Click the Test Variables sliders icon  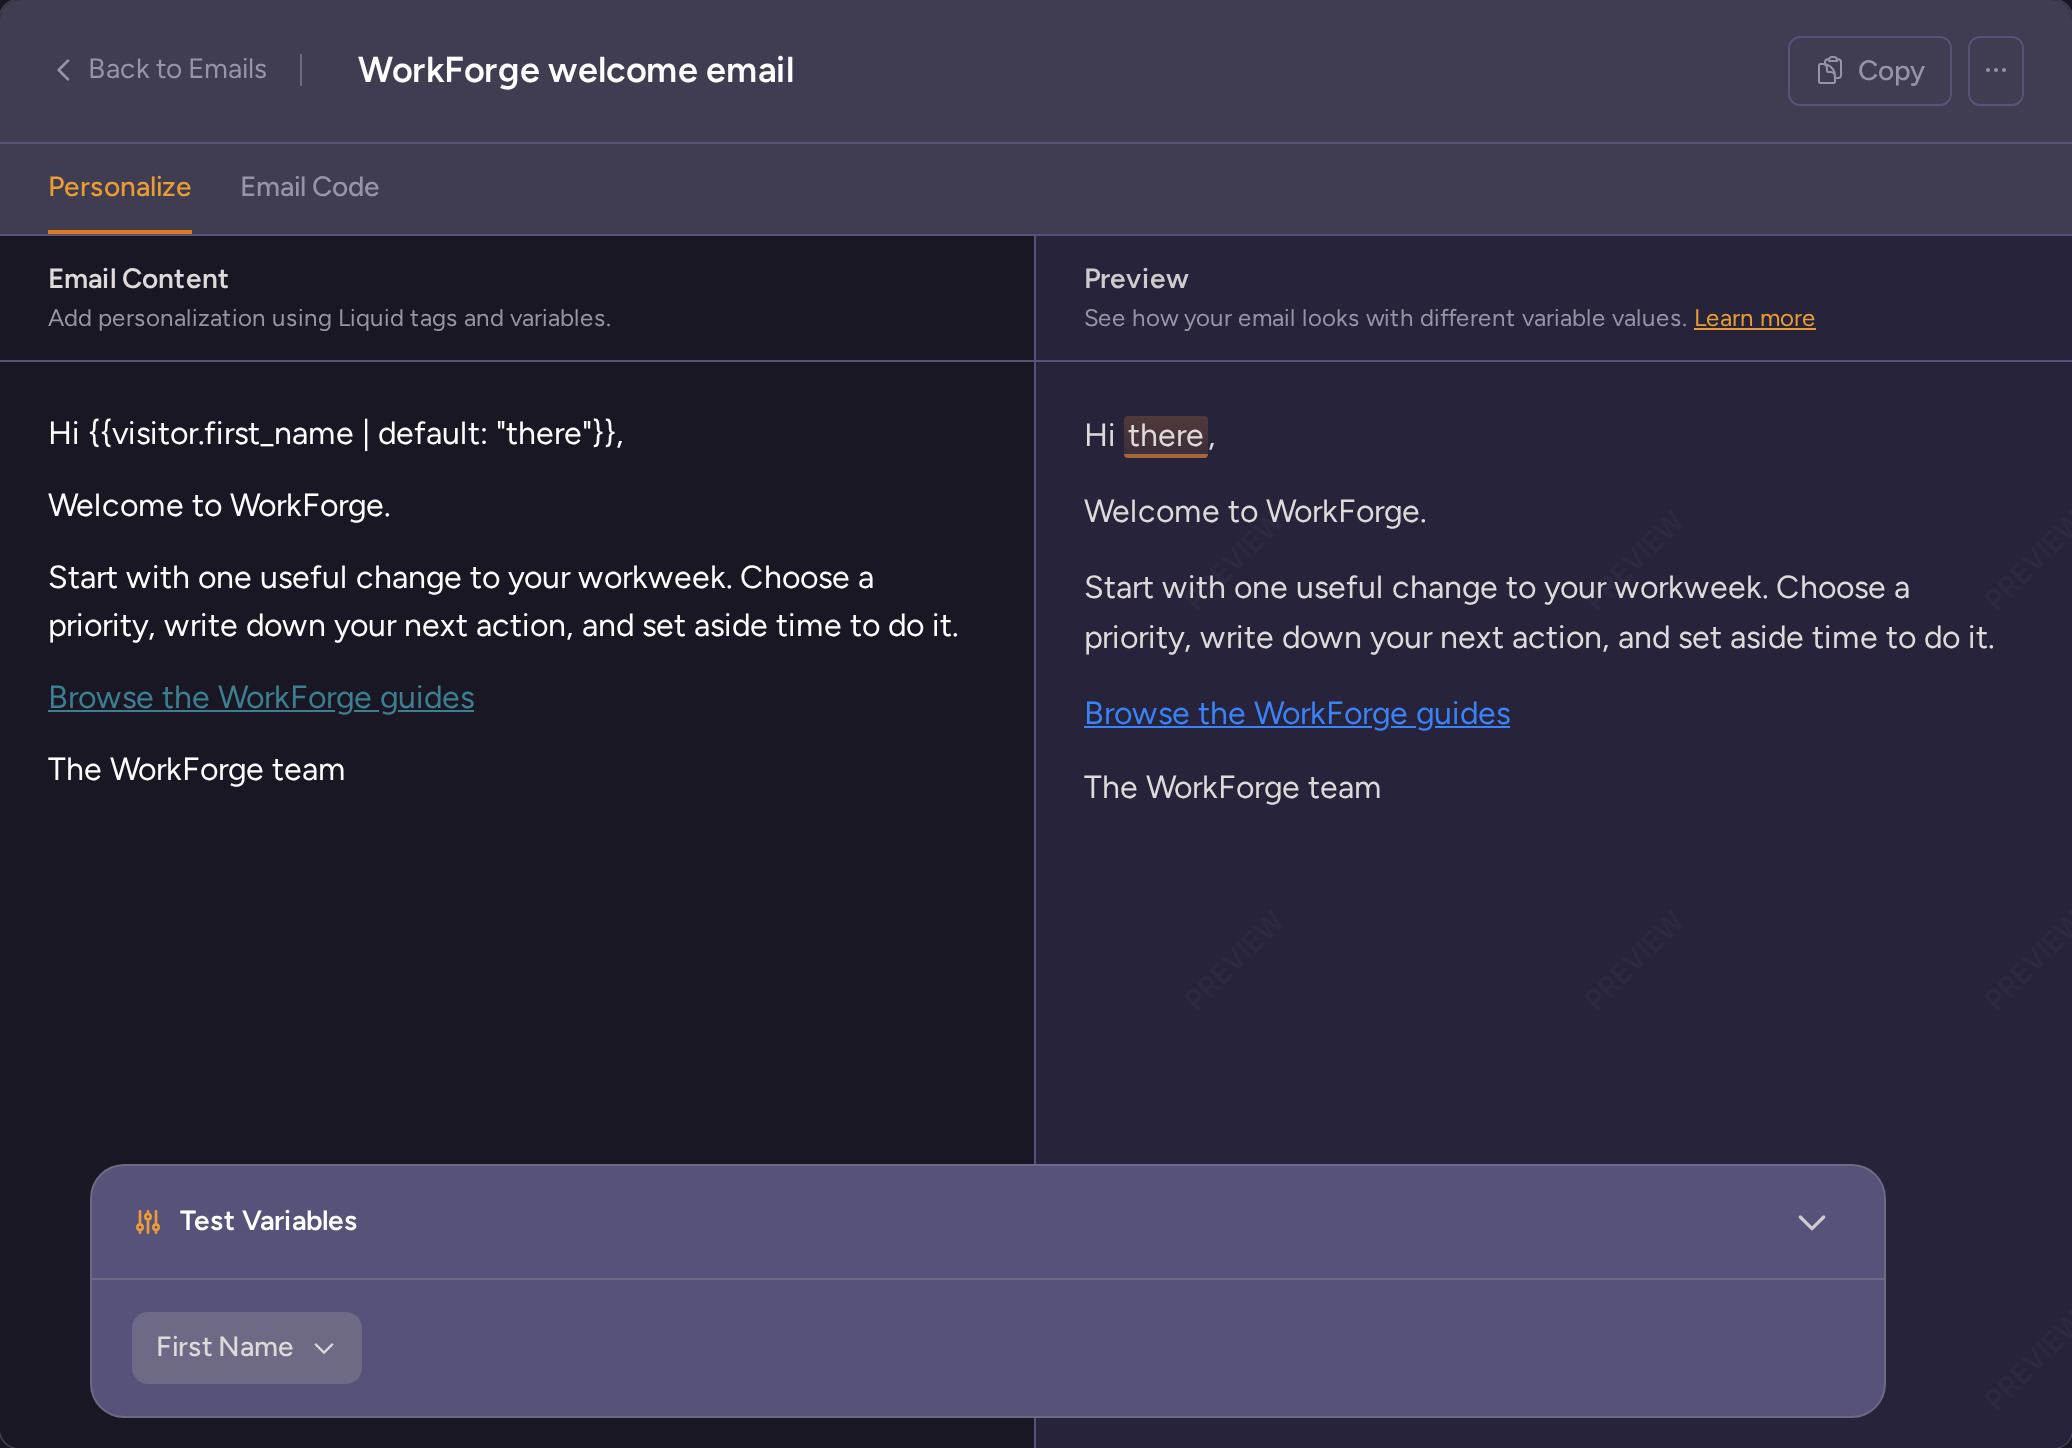[148, 1221]
